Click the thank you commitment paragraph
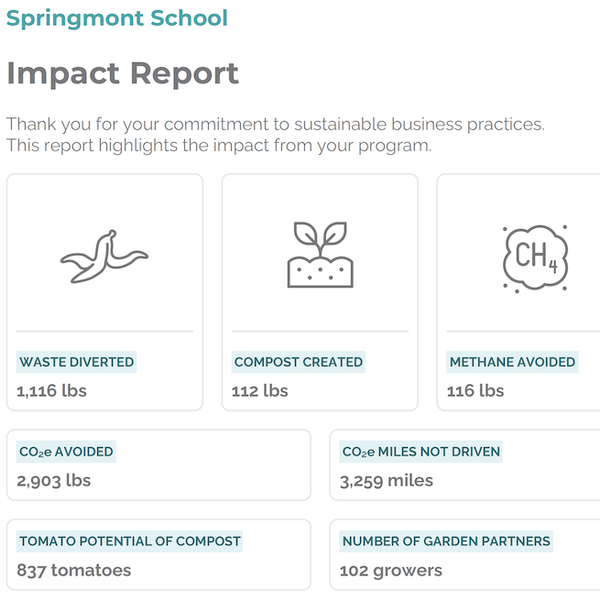The height and width of the screenshot is (600, 600). tap(276, 135)
